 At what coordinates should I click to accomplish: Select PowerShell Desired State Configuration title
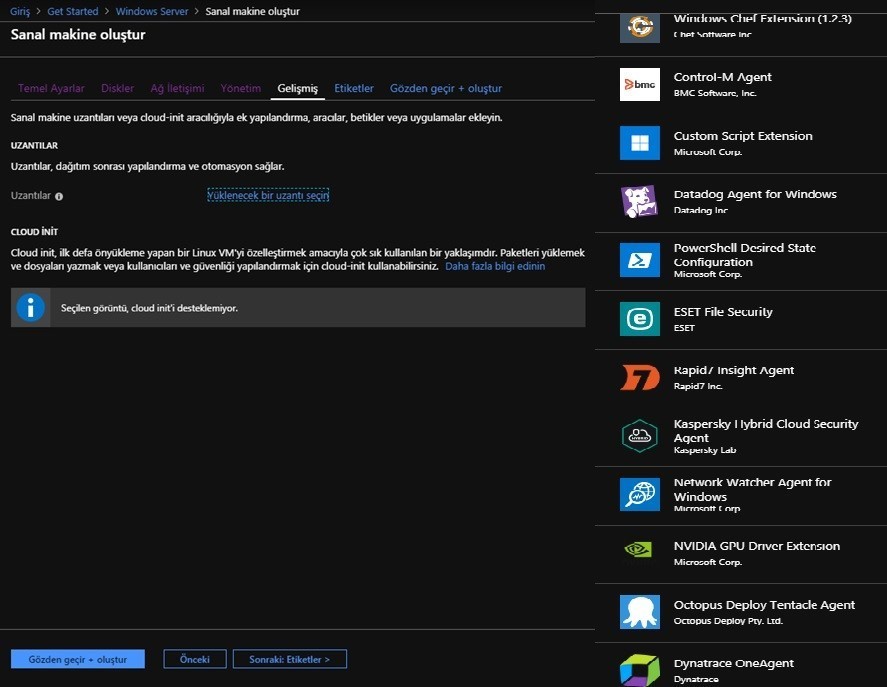click(744, 255)
